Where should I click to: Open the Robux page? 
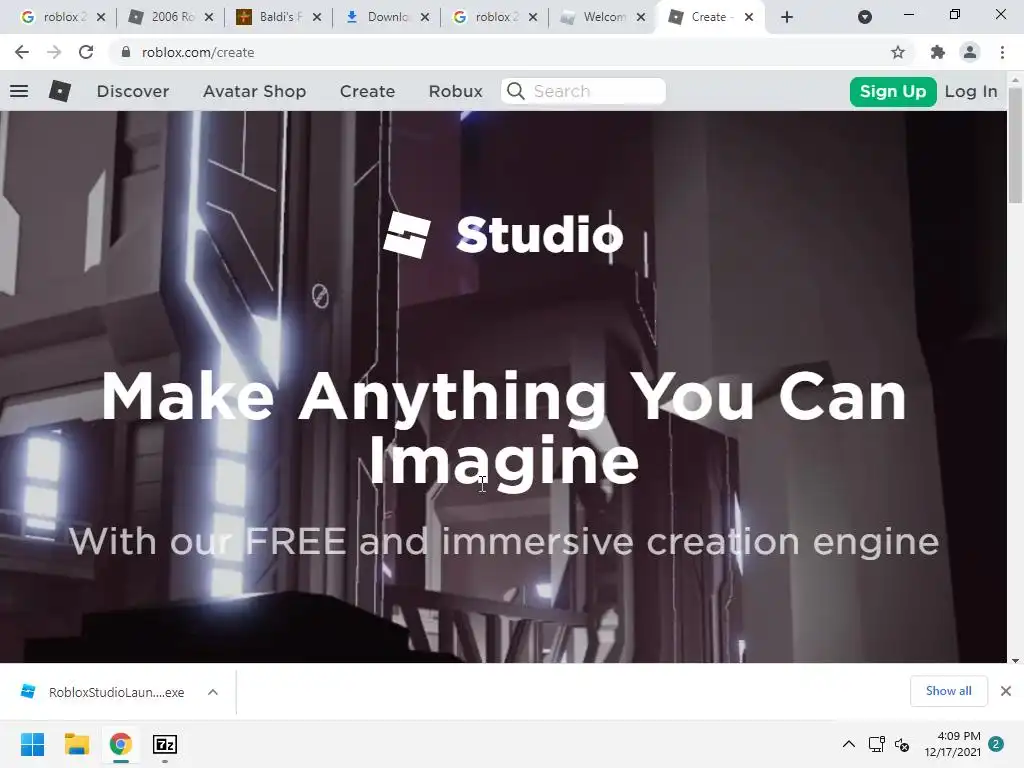(x=455, y=91)
